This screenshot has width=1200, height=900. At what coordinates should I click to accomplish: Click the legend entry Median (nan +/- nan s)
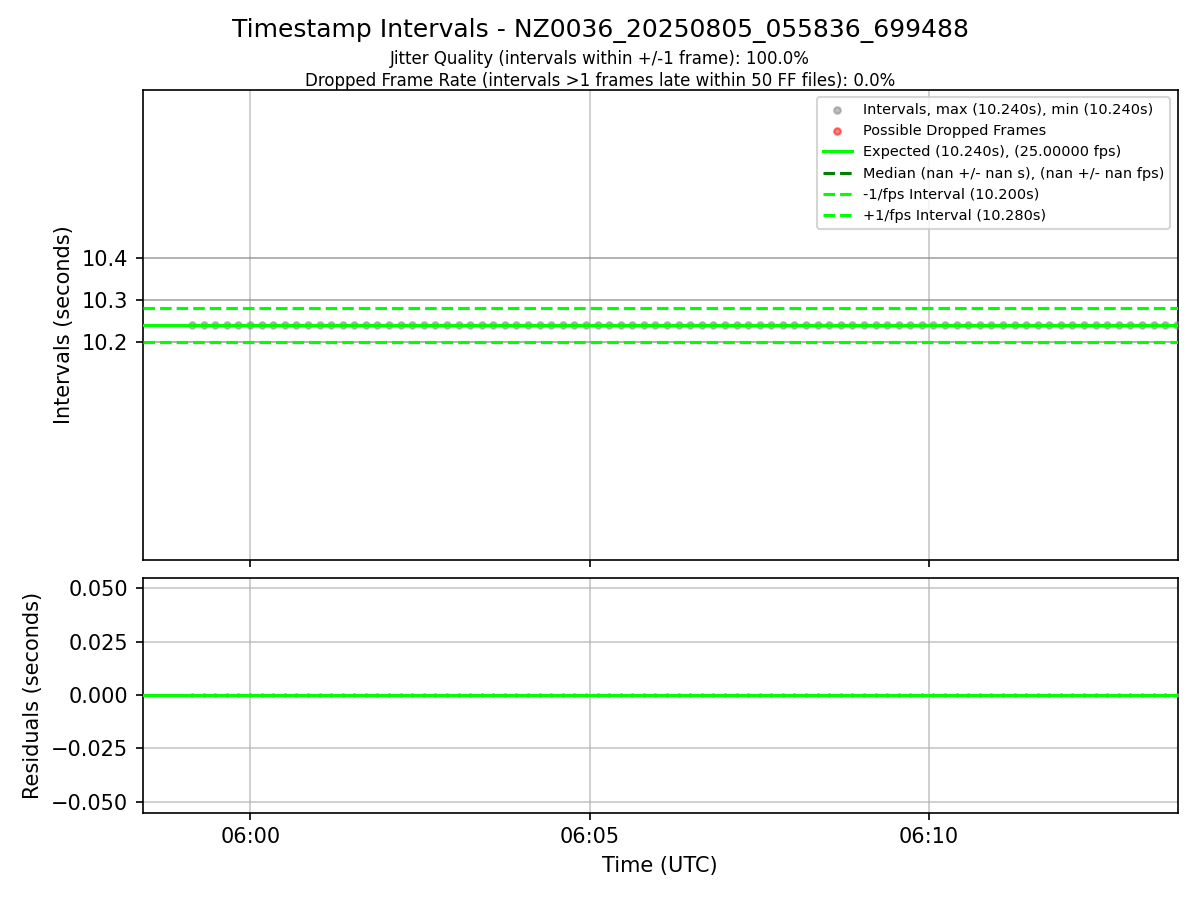point(1013,173)
